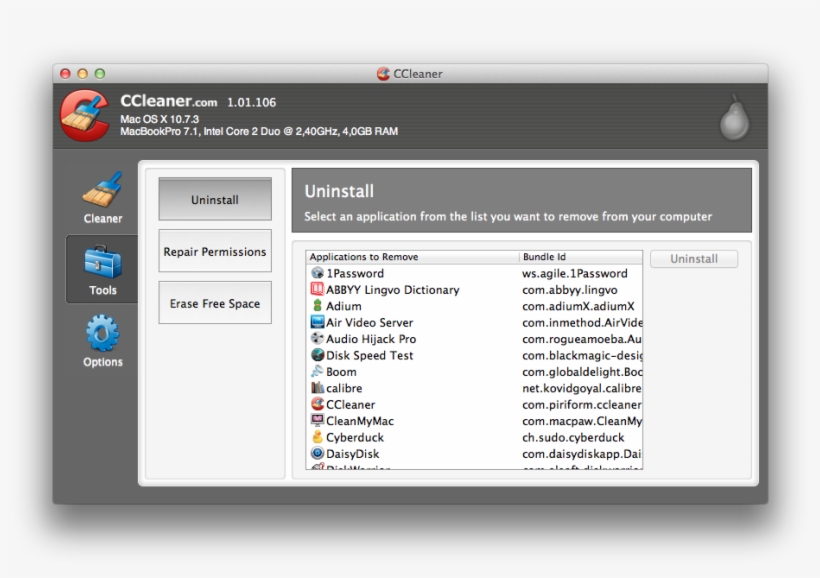The height and width of the screenshot is (578, 820).
Task: Click the MacBookPro 7.1 hardware info line
Action: (x=259, y=131)
